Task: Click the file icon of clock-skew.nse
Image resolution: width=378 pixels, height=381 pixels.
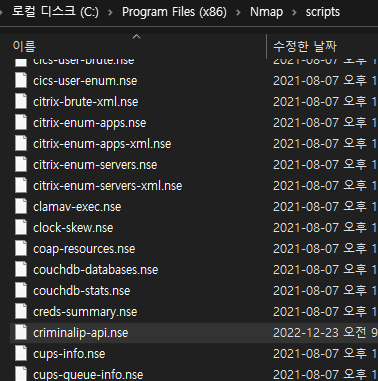Action: click(x=21, y=228)
